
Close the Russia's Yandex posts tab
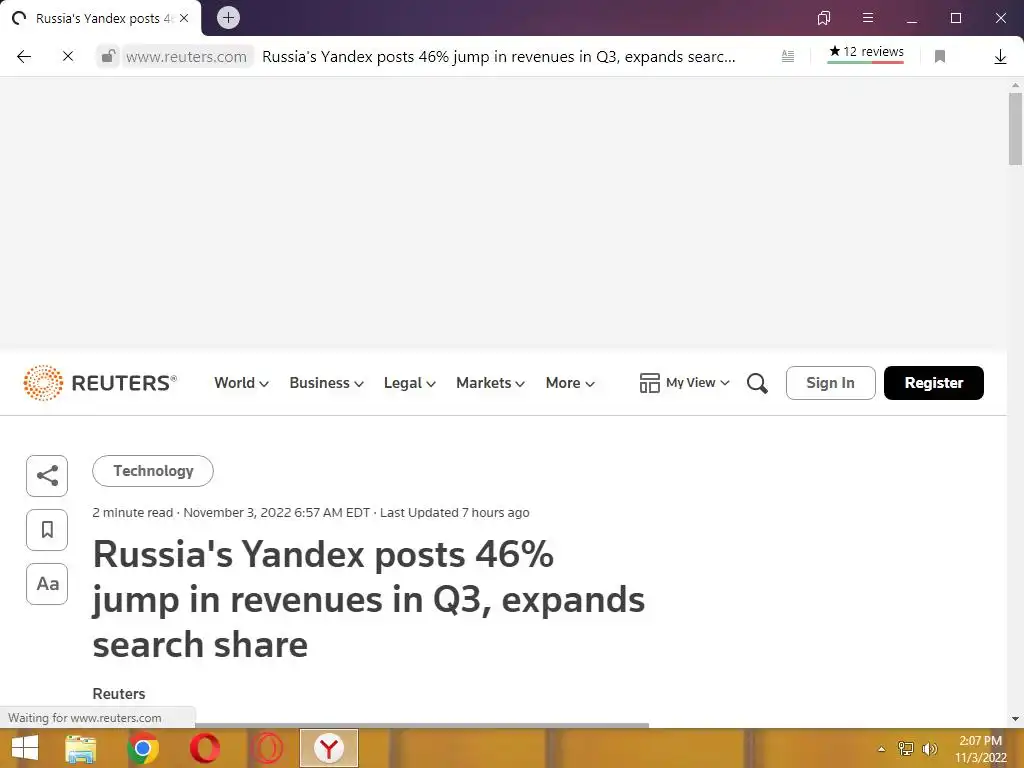pyautogui.click(x=184, y=18)
